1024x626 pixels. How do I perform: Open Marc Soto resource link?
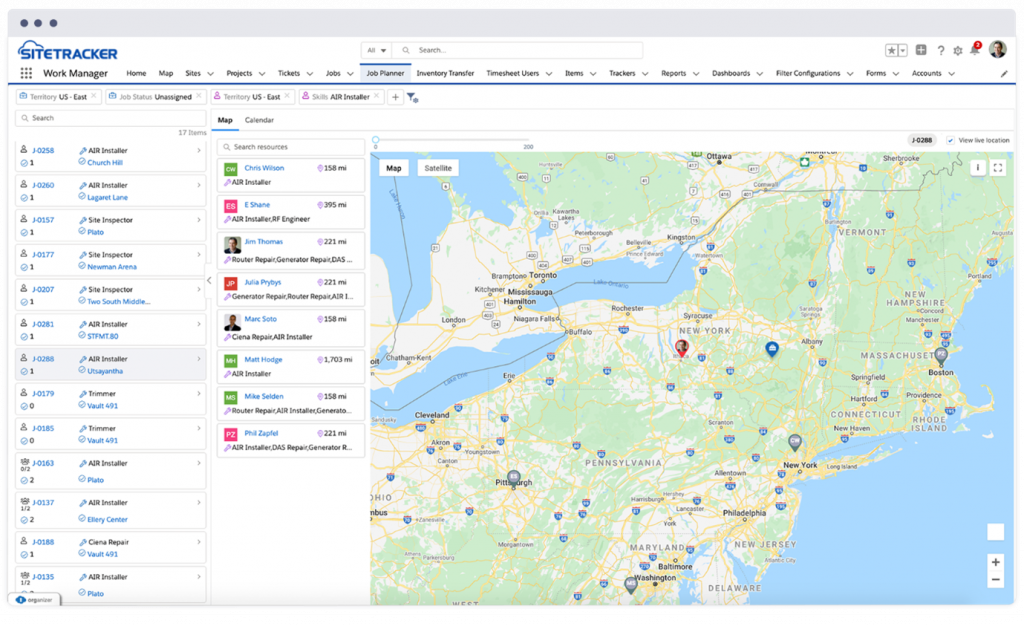[261, 319]
